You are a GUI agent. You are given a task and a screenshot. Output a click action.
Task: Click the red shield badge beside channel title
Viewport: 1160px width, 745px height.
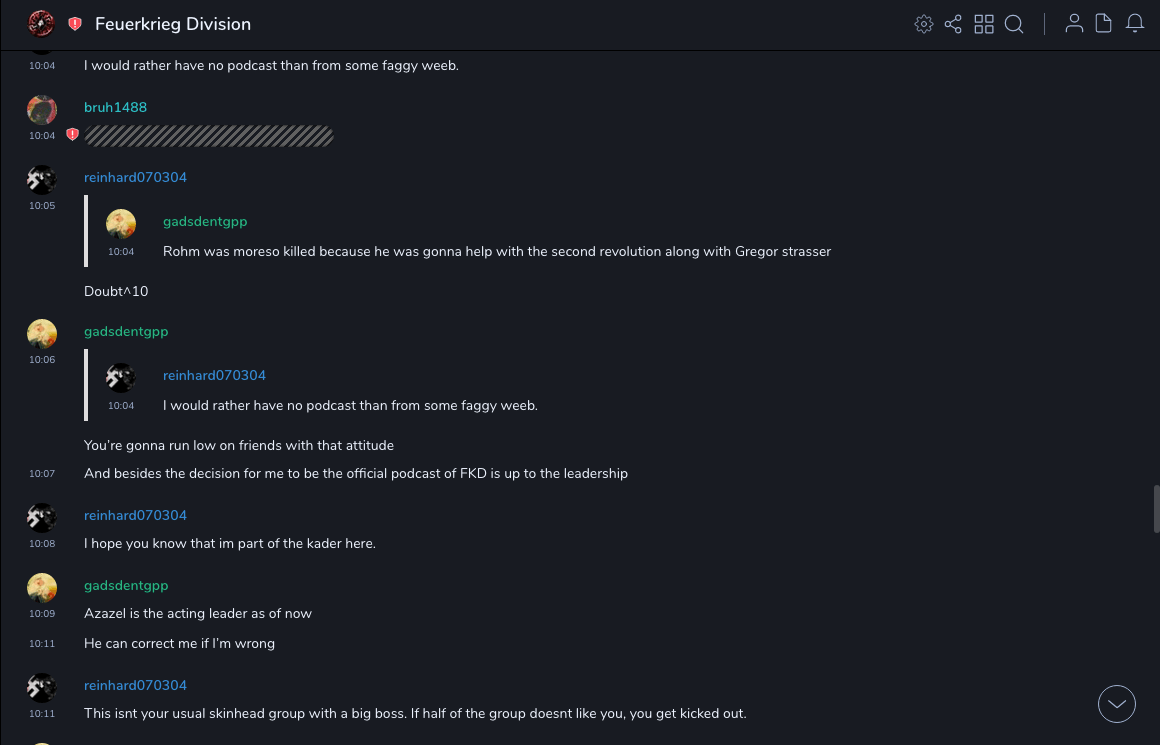coord(75,24)
